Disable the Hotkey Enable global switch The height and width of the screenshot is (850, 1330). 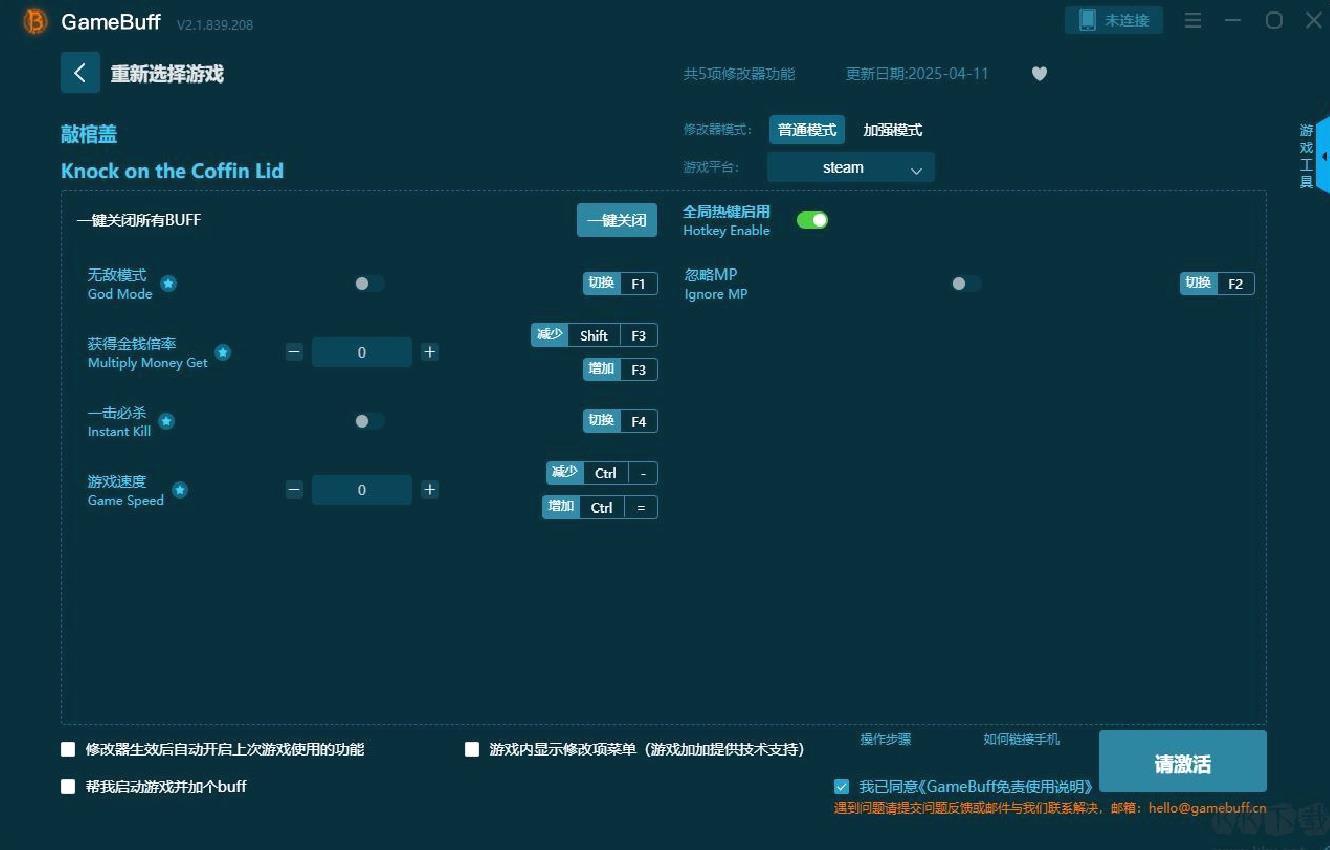click(x=812, y=220)
